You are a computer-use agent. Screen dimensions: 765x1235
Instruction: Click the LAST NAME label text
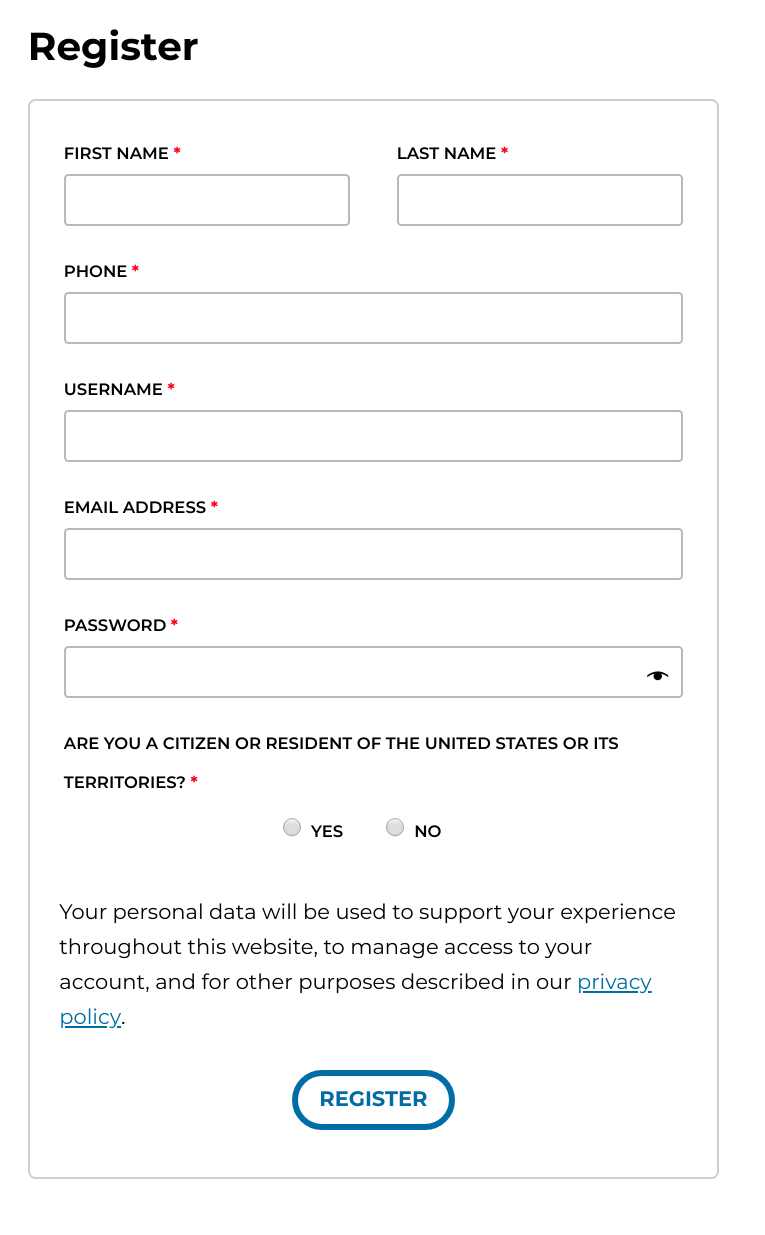click(x=446, y=153)
